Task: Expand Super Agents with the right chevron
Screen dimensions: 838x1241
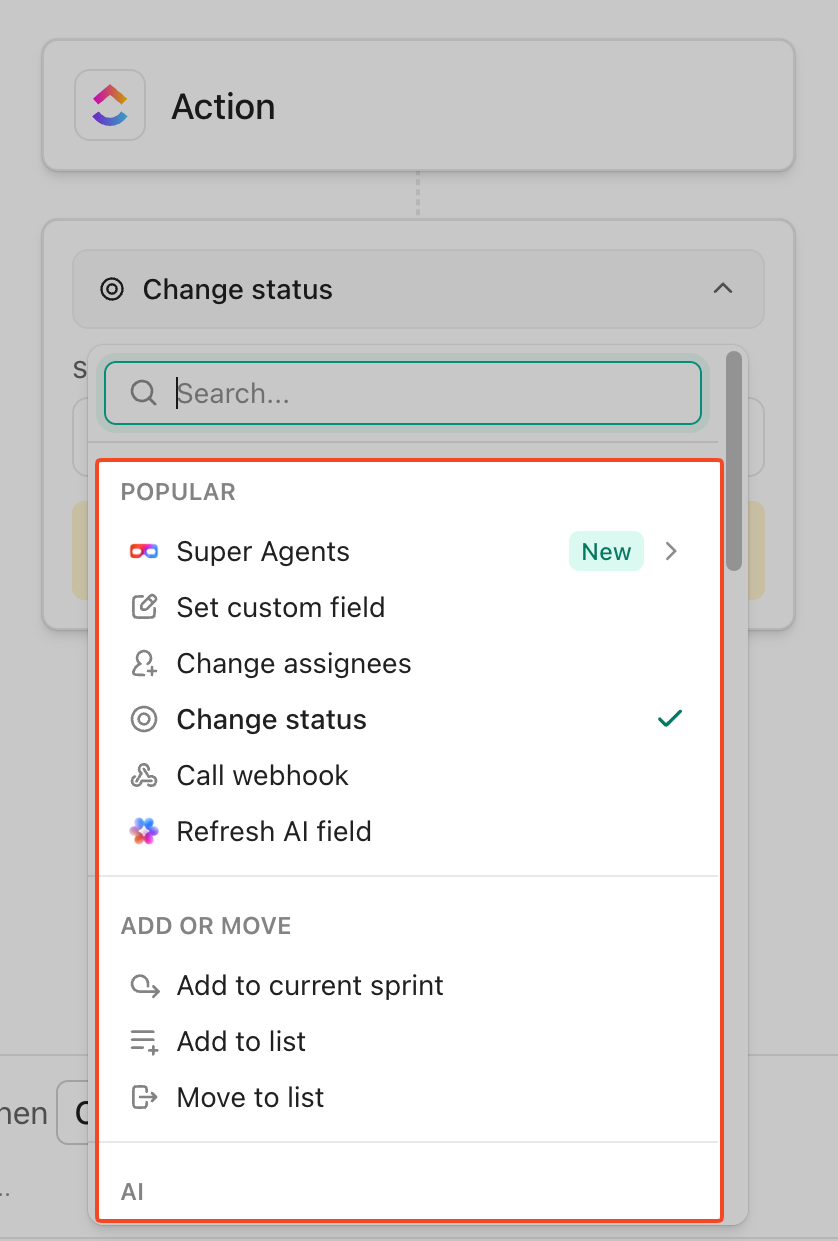Action: click(670, 551)
